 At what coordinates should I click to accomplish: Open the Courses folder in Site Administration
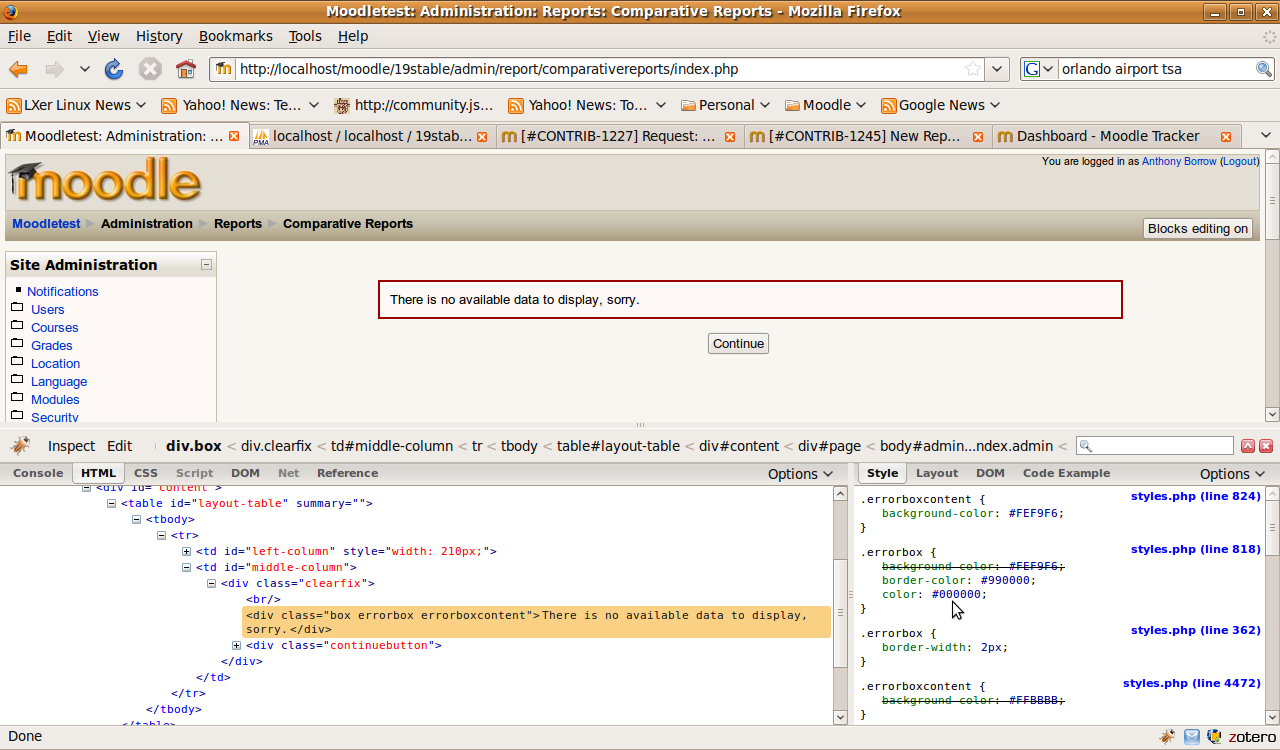(54, 328)
